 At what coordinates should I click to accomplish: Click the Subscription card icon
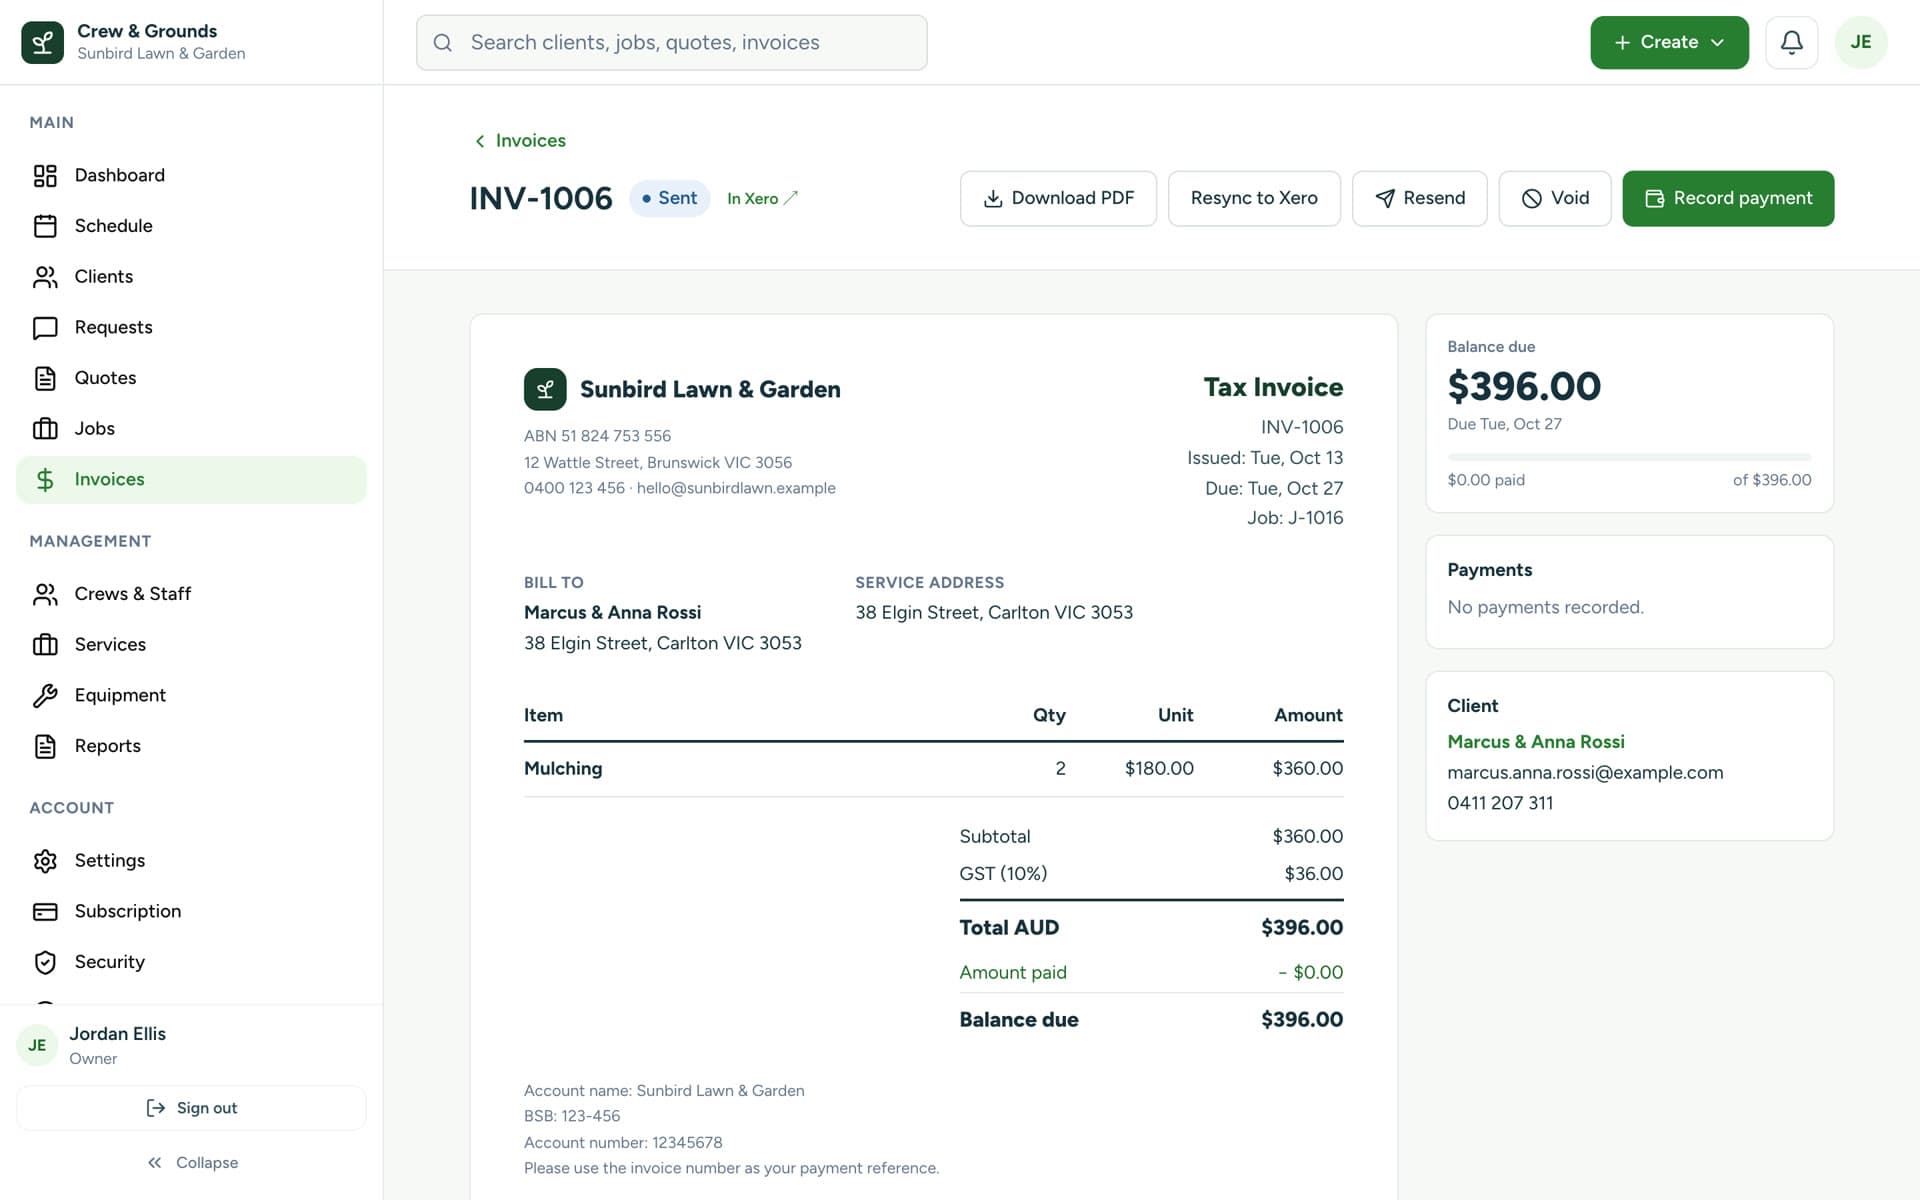click(45, 912)
